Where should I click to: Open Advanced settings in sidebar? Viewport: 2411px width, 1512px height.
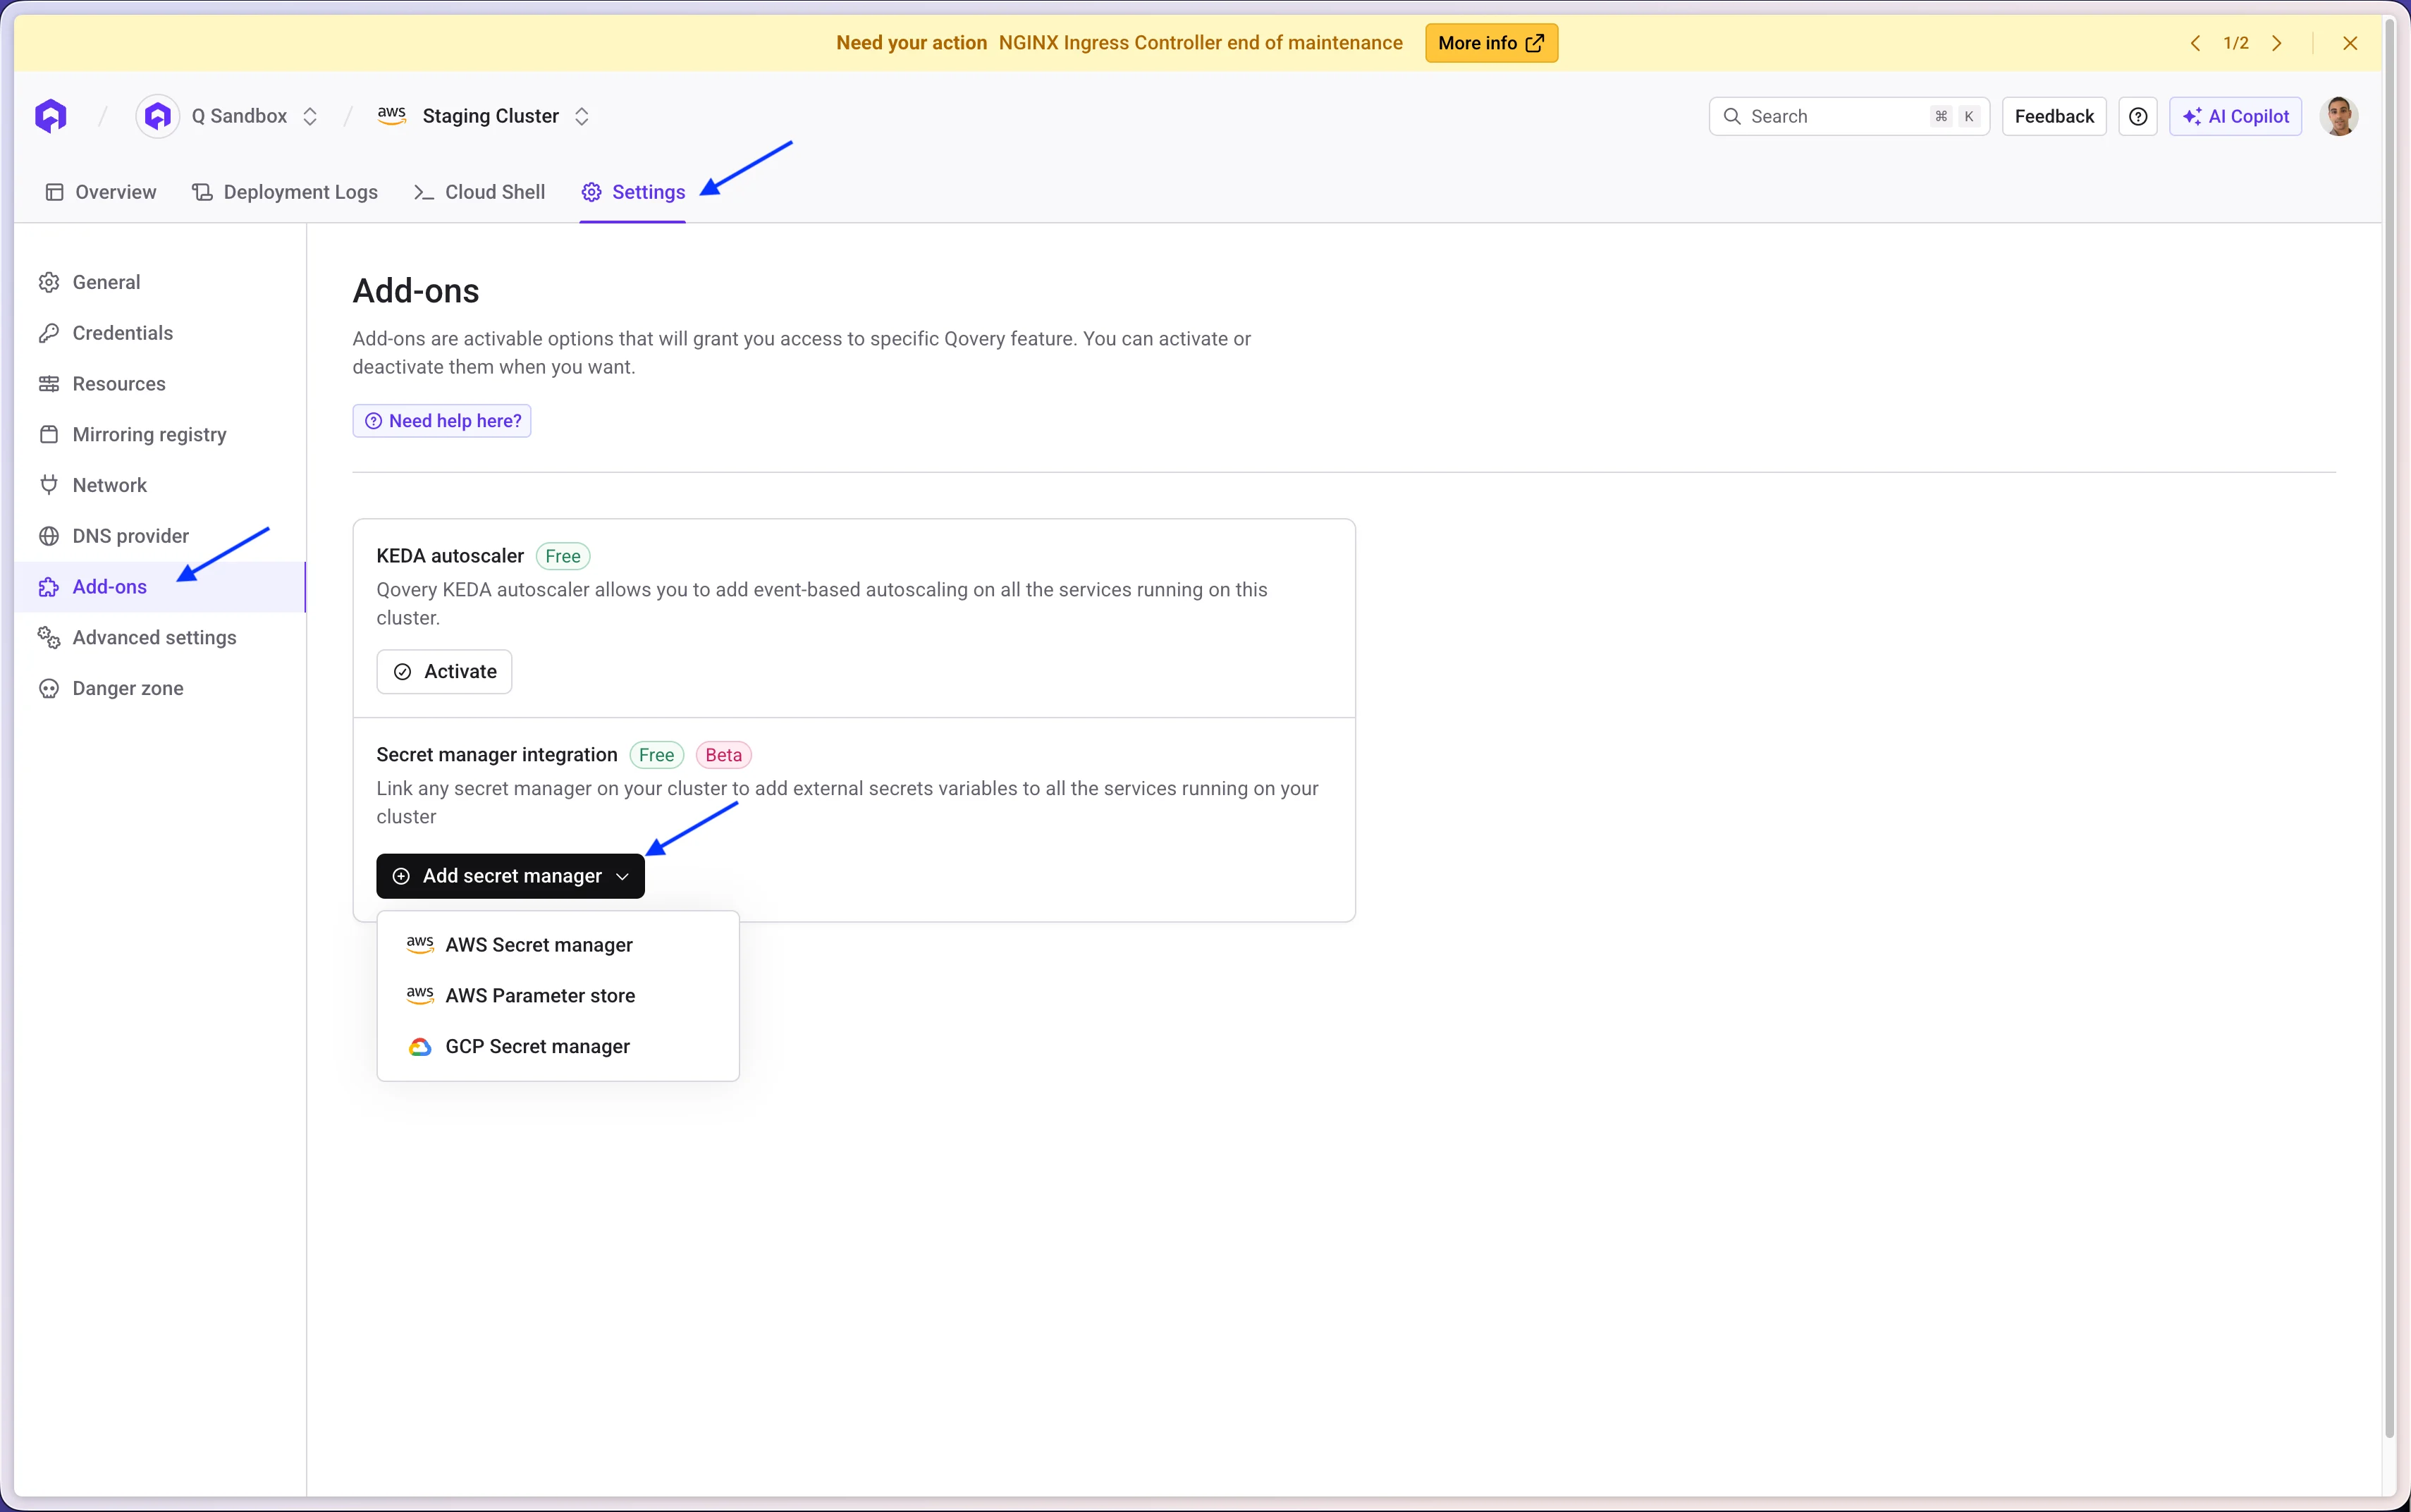coord(160,637)
